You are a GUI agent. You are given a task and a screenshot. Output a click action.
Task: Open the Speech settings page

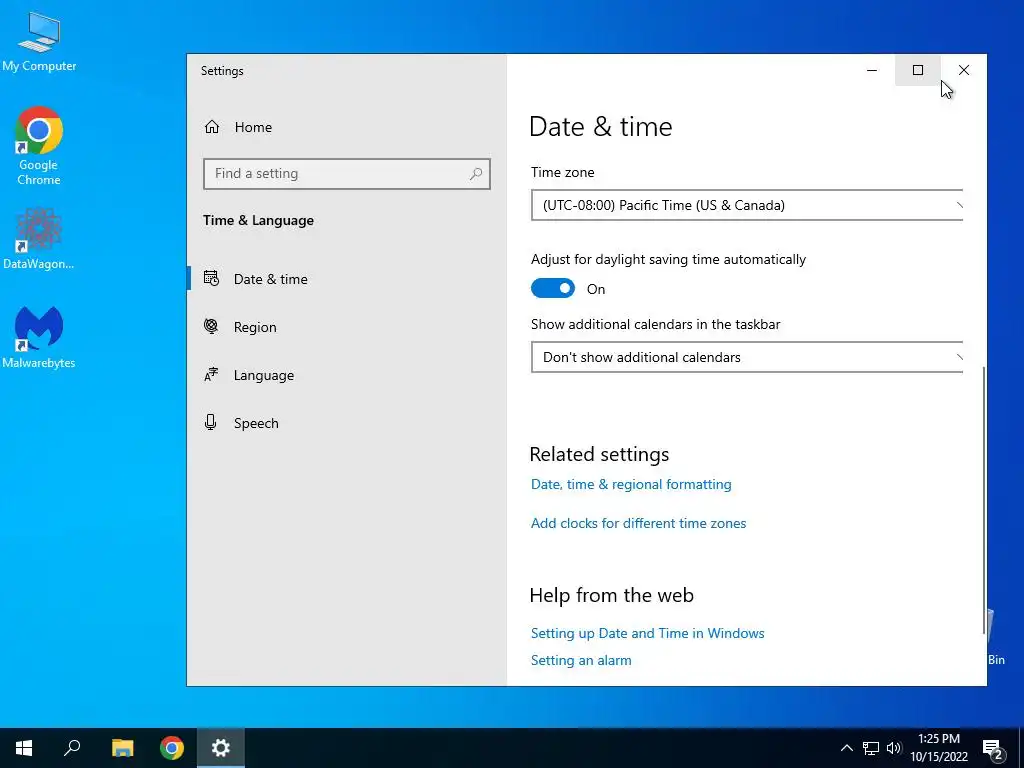(347, 423)
